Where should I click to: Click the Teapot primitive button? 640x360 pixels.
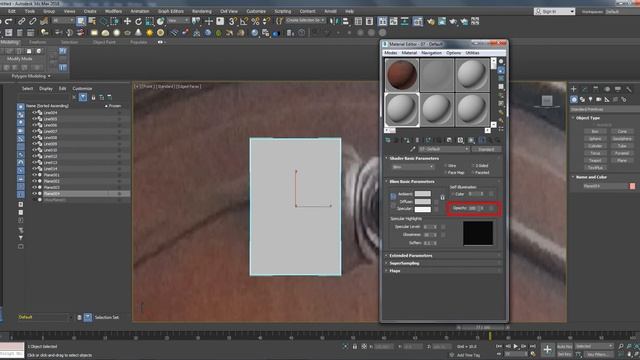click(595, 160)
